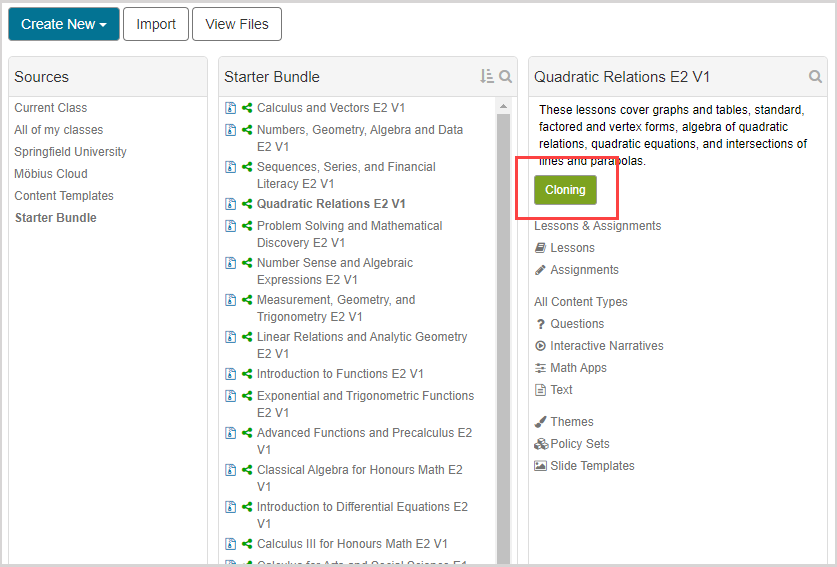837x567 pixels.
Task: Click the Import button
Action: 156,24
